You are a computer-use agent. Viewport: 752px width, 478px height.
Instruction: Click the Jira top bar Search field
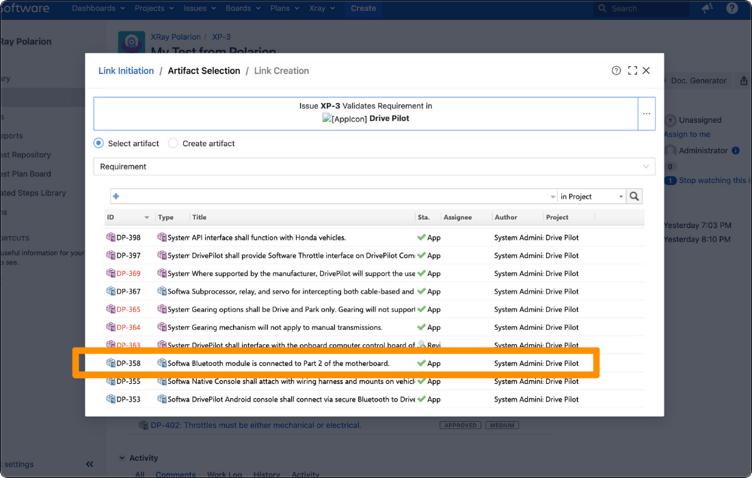click(x=640, y=9)
